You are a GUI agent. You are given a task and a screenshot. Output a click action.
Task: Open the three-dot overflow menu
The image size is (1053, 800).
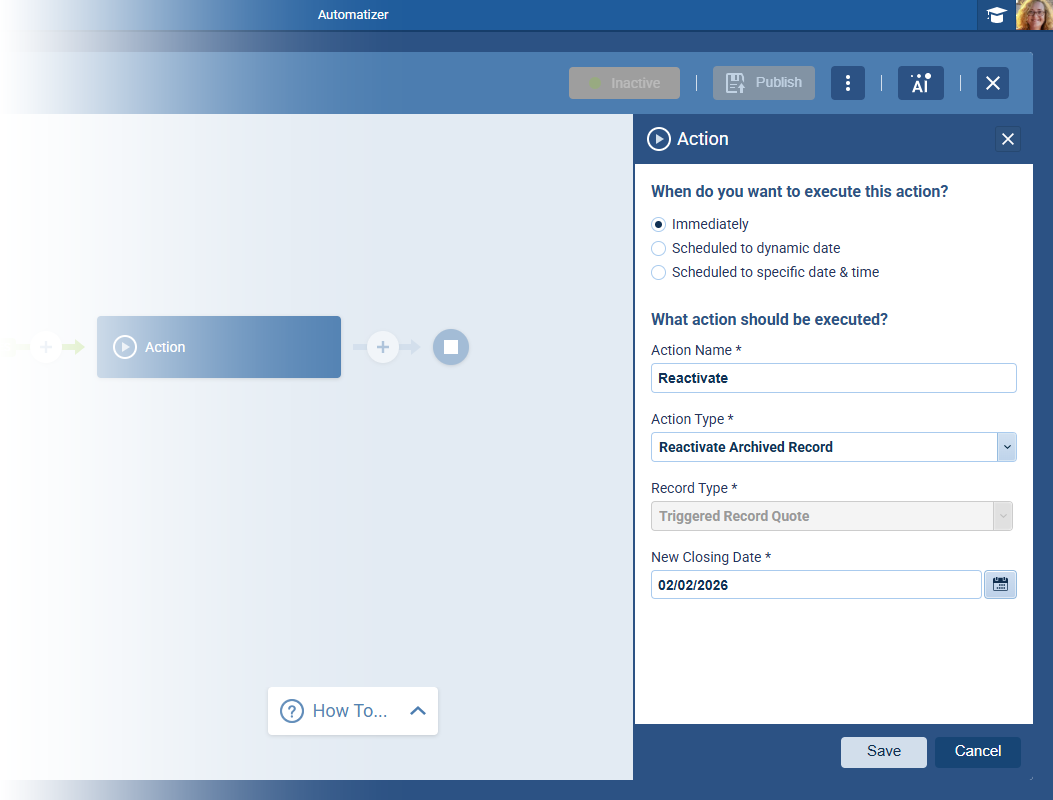(x=847, y=83)
